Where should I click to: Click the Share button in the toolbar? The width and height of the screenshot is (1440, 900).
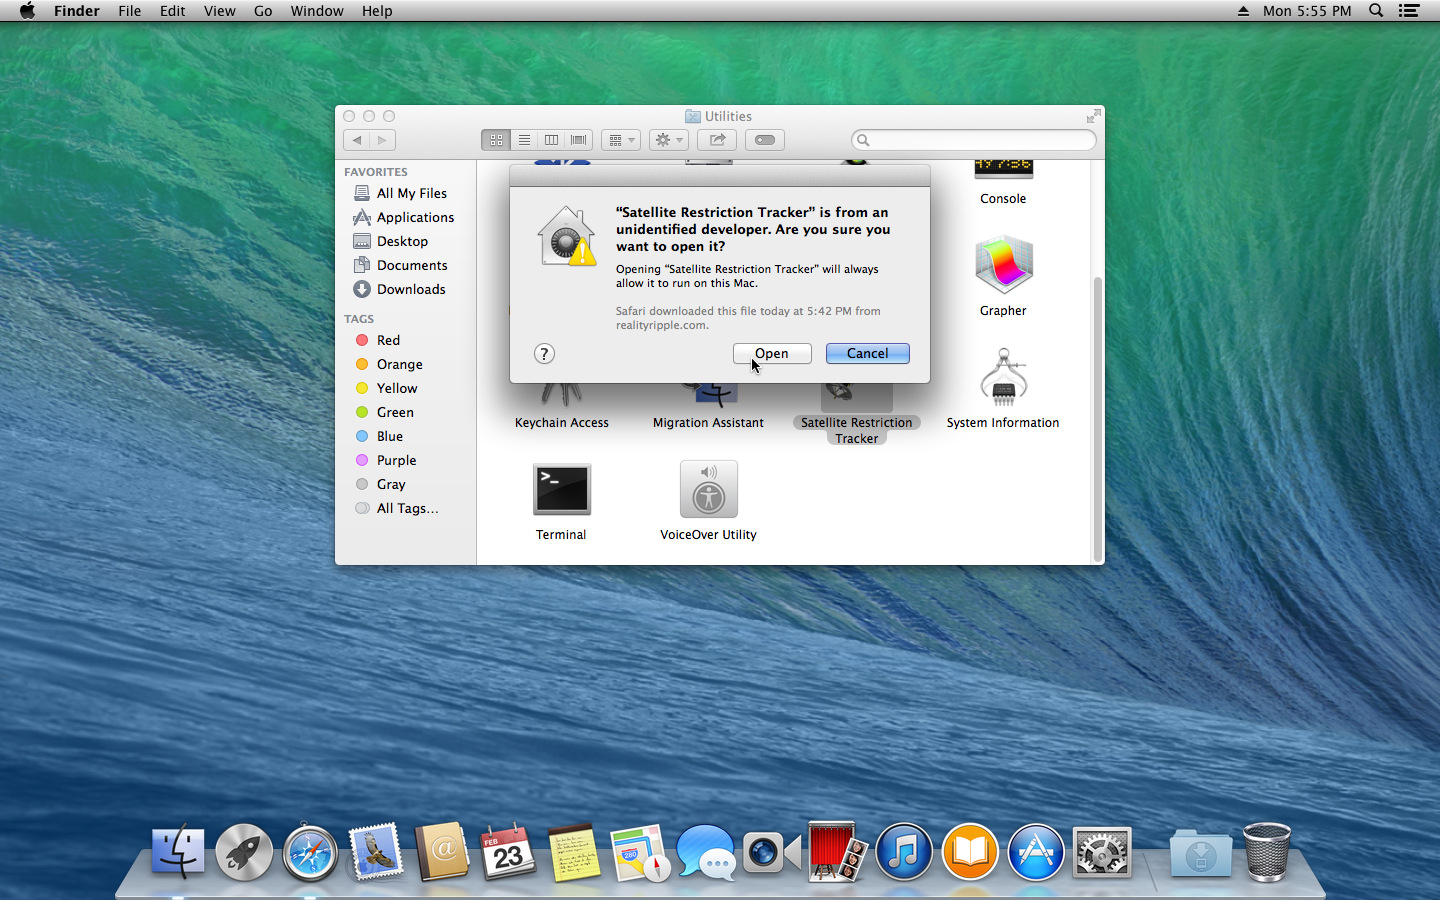click(x=716, y=140)
